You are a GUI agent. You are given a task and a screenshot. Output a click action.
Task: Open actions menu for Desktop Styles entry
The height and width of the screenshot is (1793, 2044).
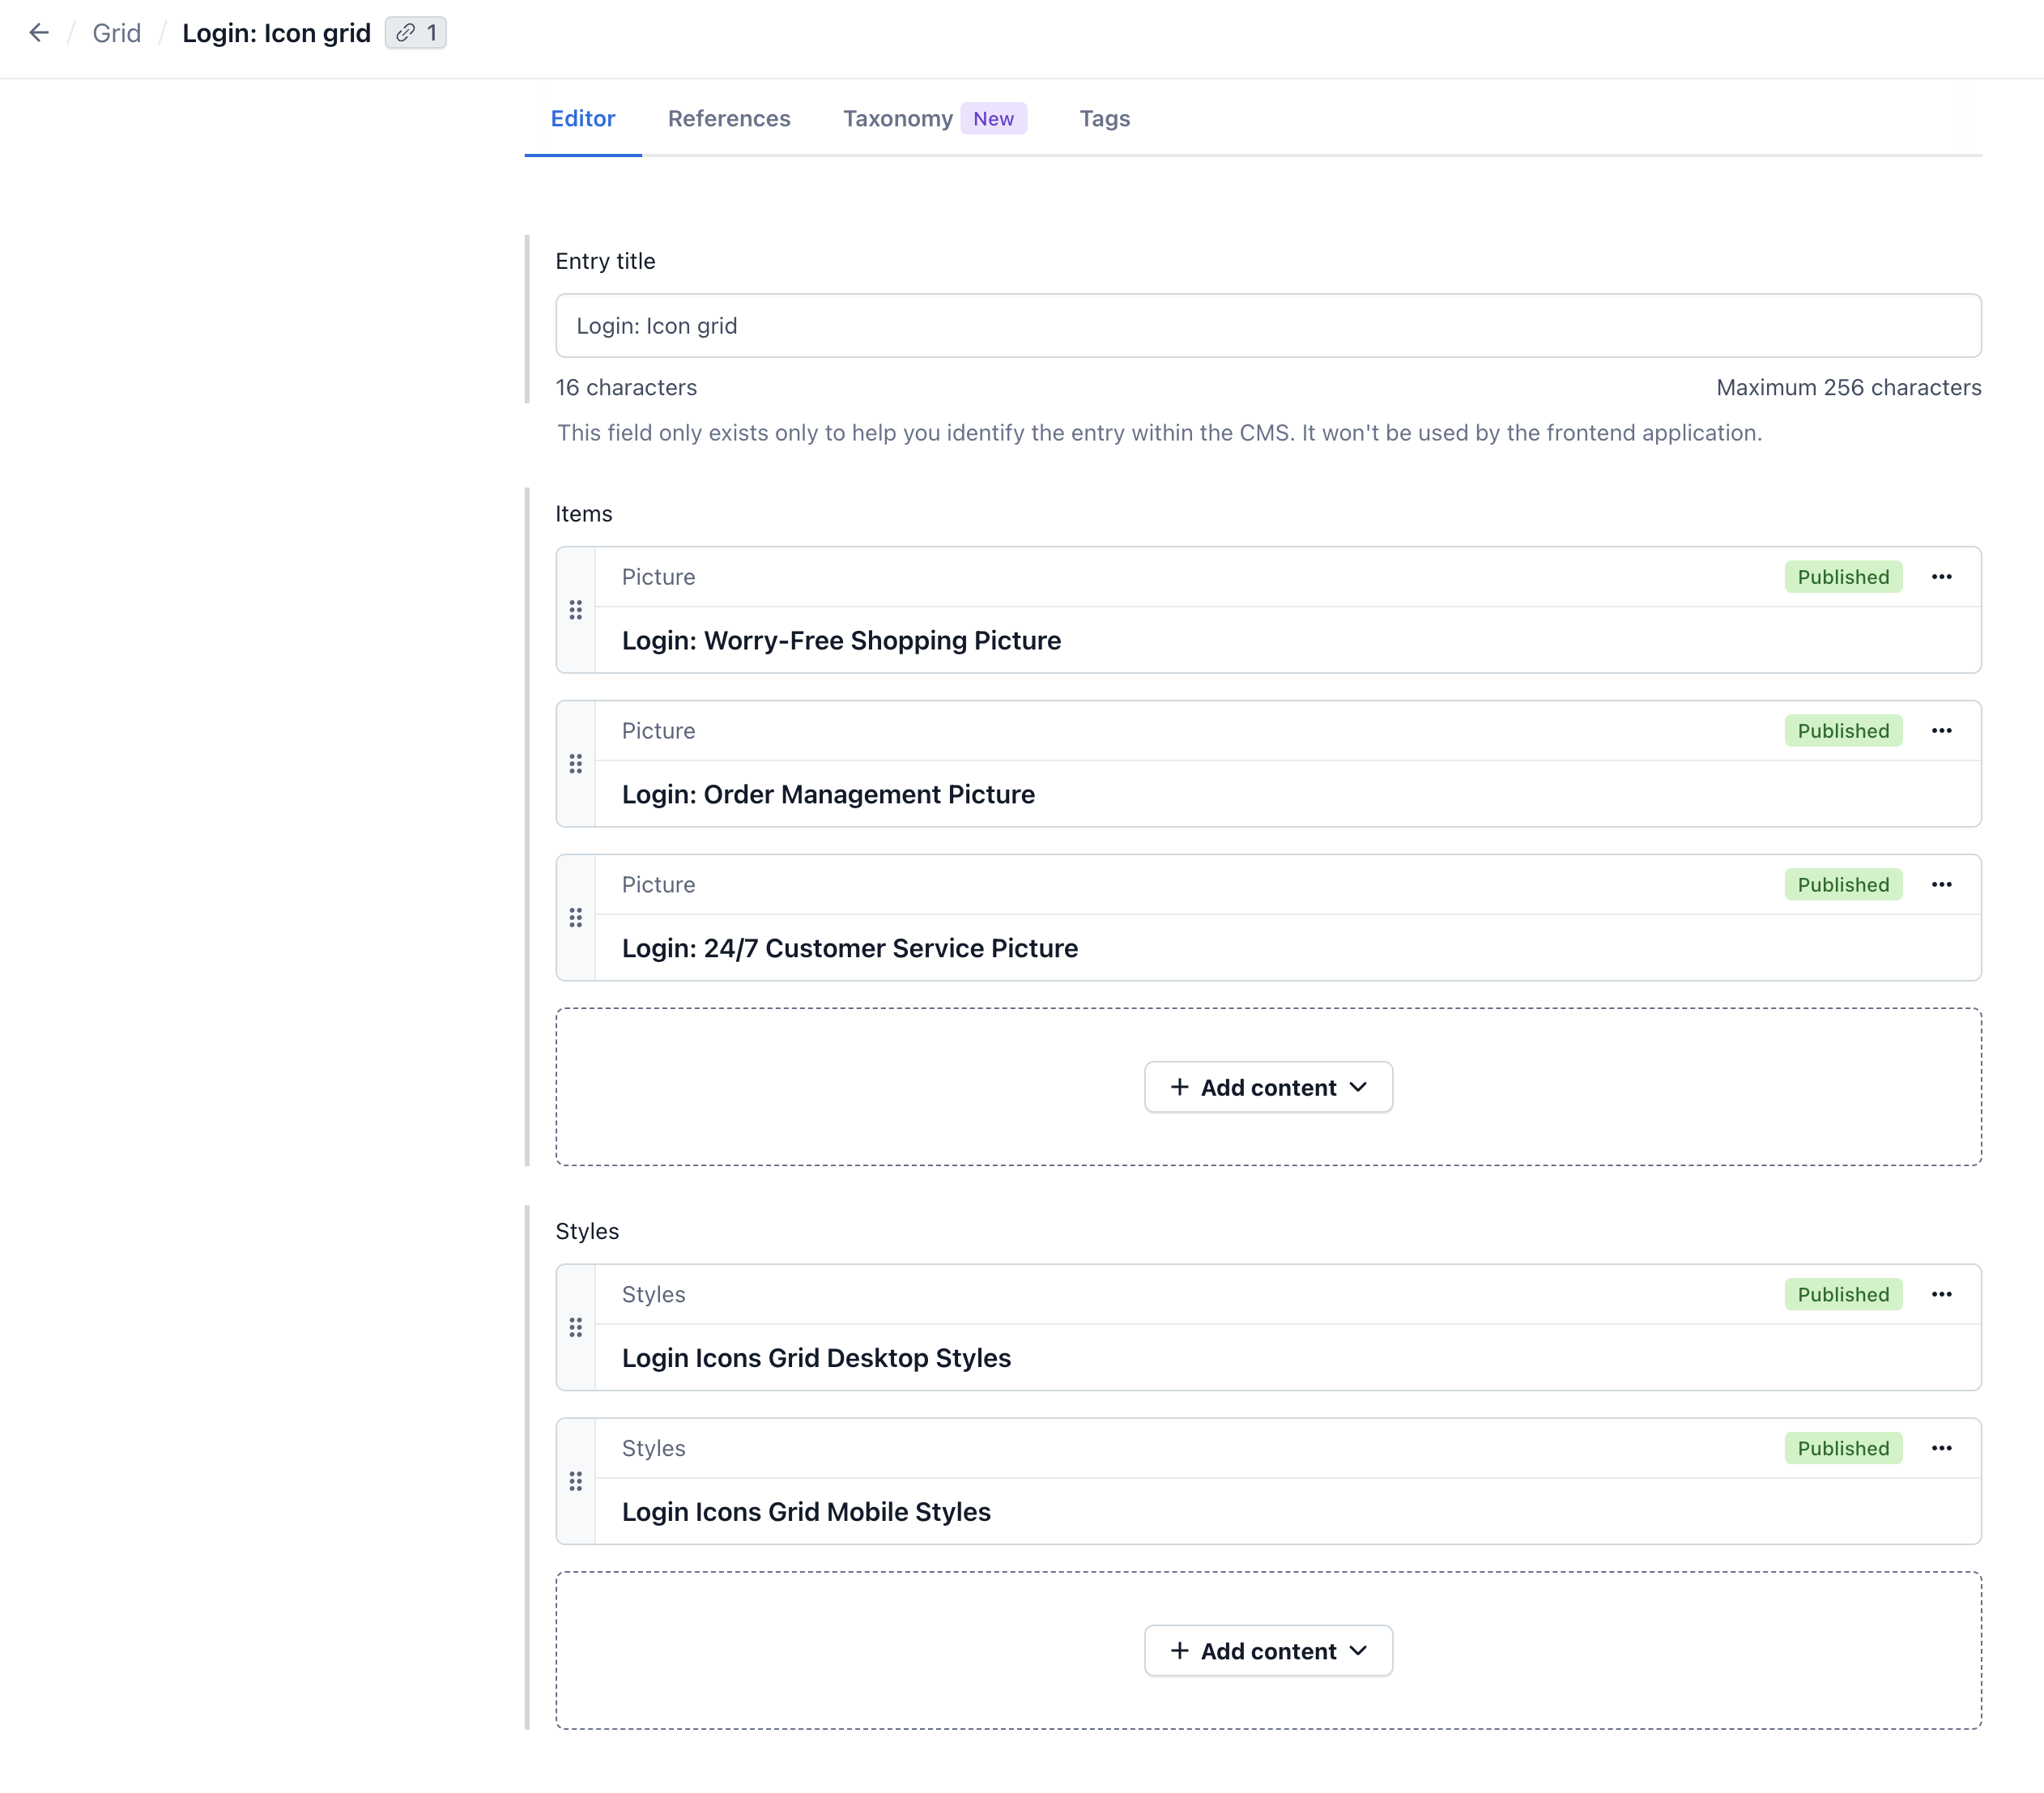1942,1295
